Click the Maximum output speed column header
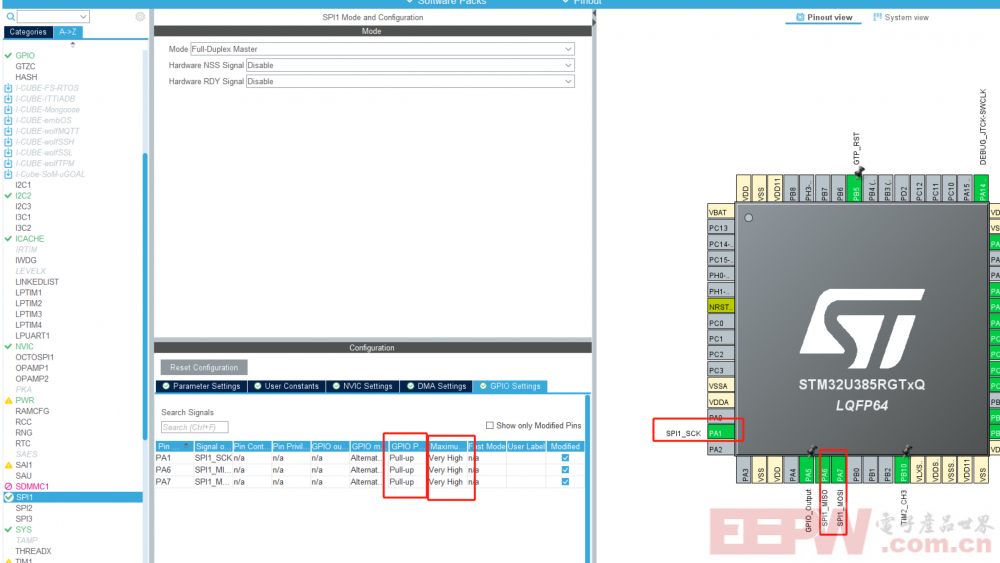 point(448,446)
